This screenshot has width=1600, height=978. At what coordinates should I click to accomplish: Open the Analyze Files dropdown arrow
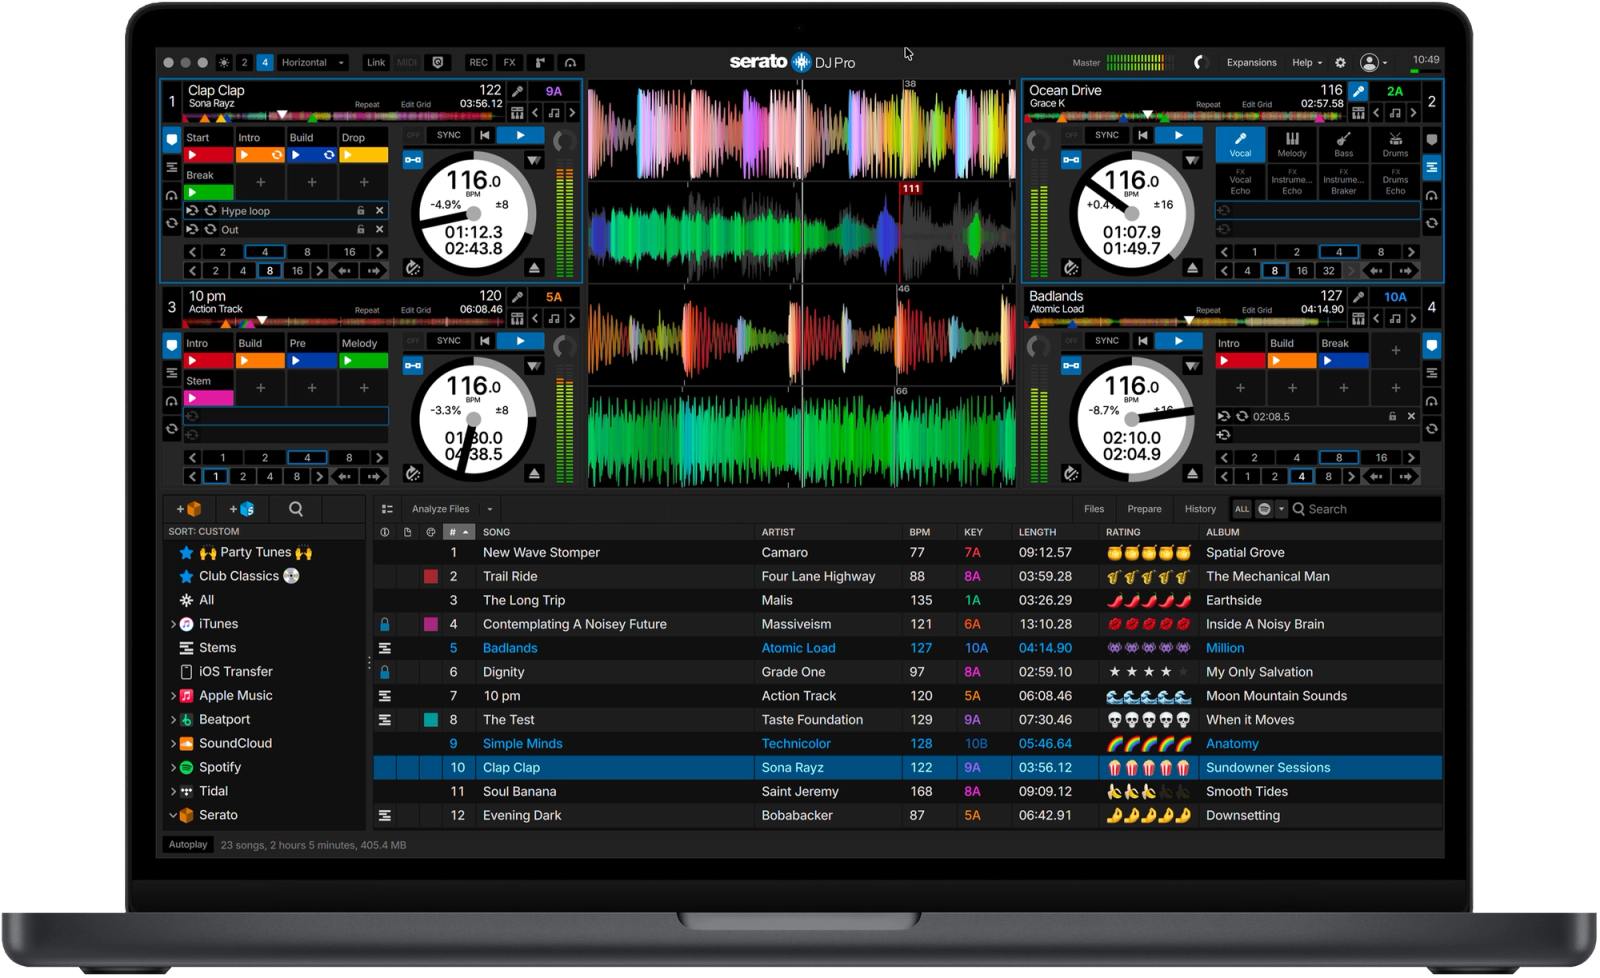click(490, 509)
